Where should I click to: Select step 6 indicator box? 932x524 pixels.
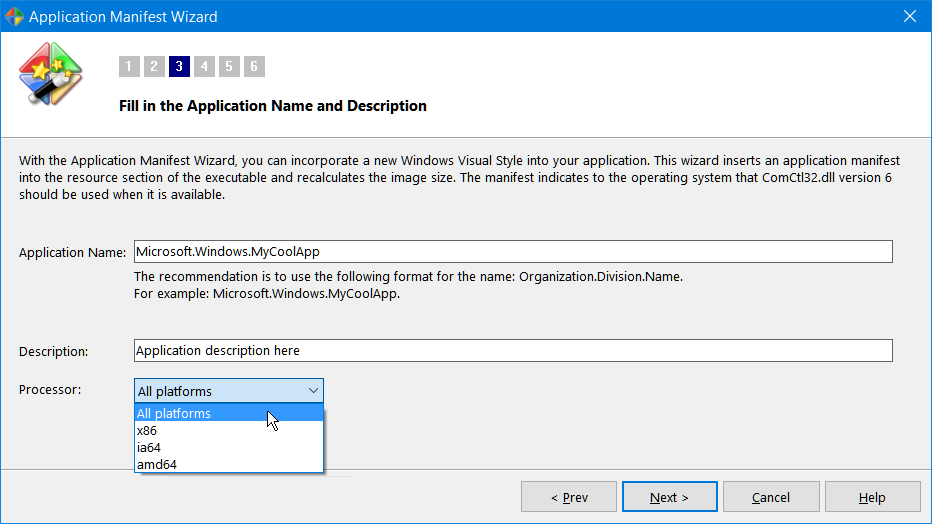coord(254,67)
